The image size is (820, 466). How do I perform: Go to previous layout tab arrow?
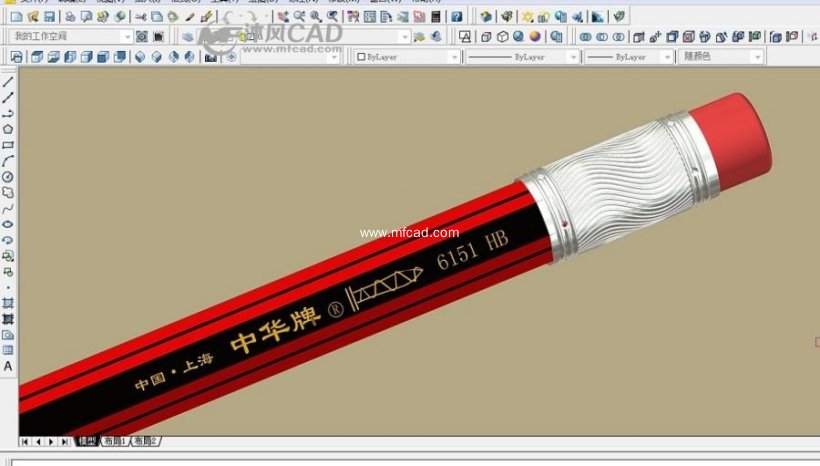[x=38, y=442]
